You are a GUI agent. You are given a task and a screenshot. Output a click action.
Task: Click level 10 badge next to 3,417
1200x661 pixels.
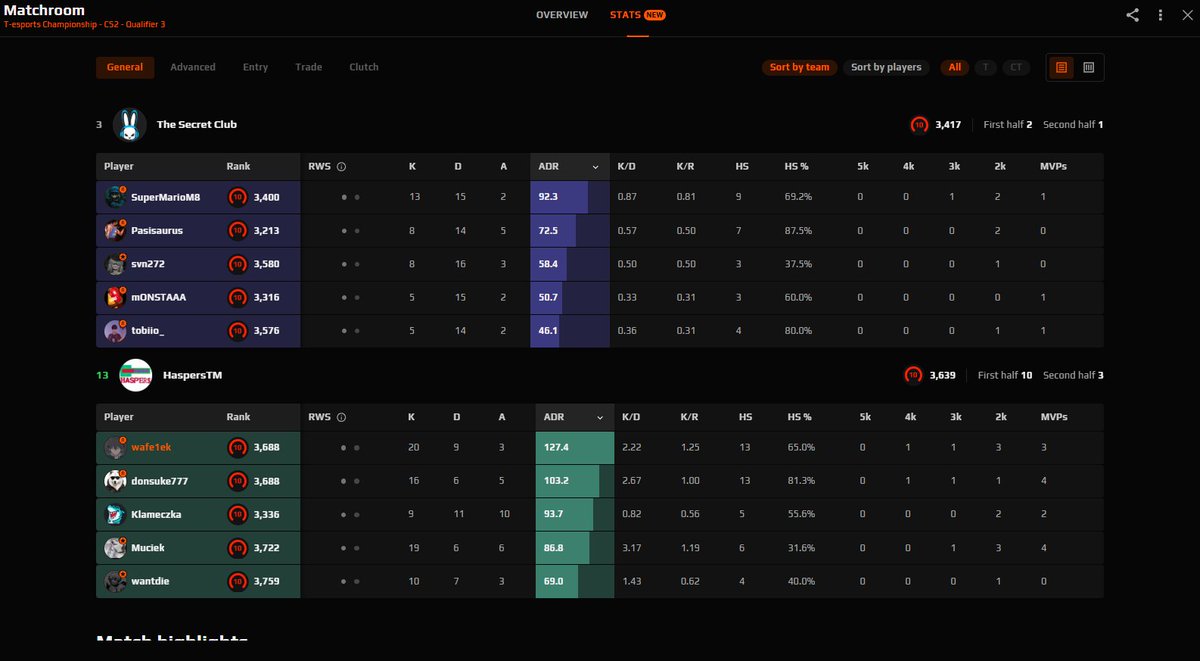tap(919, 125)
